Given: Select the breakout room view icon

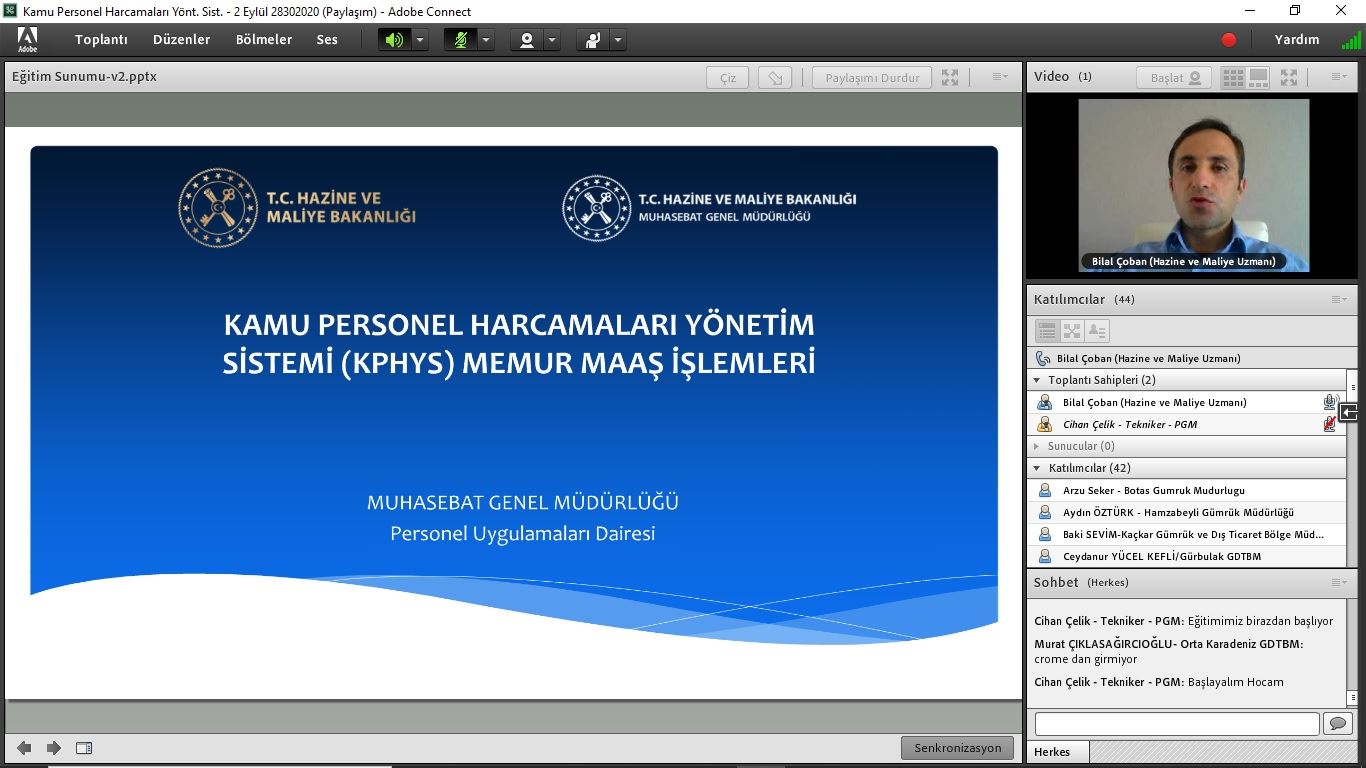Looking at the screenshot, I should pos(1072,330).
